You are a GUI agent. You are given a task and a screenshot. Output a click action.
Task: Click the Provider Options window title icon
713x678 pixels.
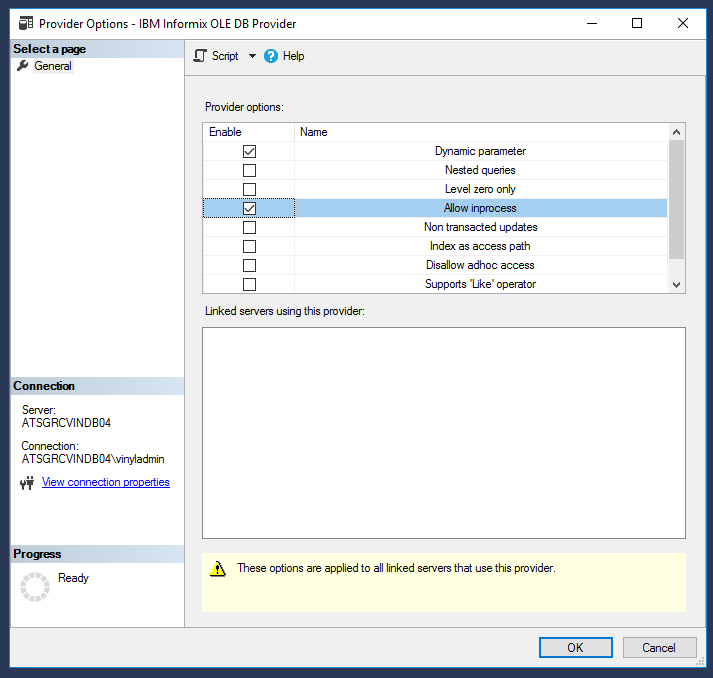pos(24,23)
